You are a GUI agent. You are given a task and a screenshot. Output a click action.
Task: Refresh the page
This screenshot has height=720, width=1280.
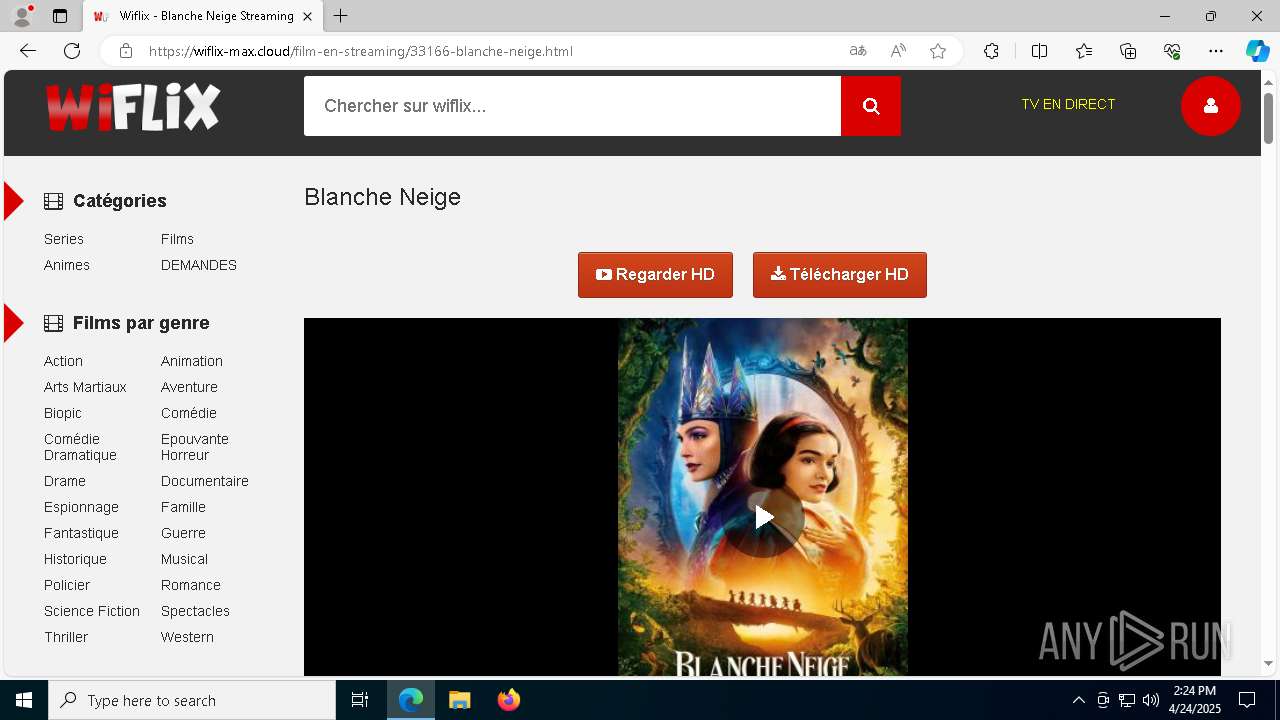[x=72, y=51]
